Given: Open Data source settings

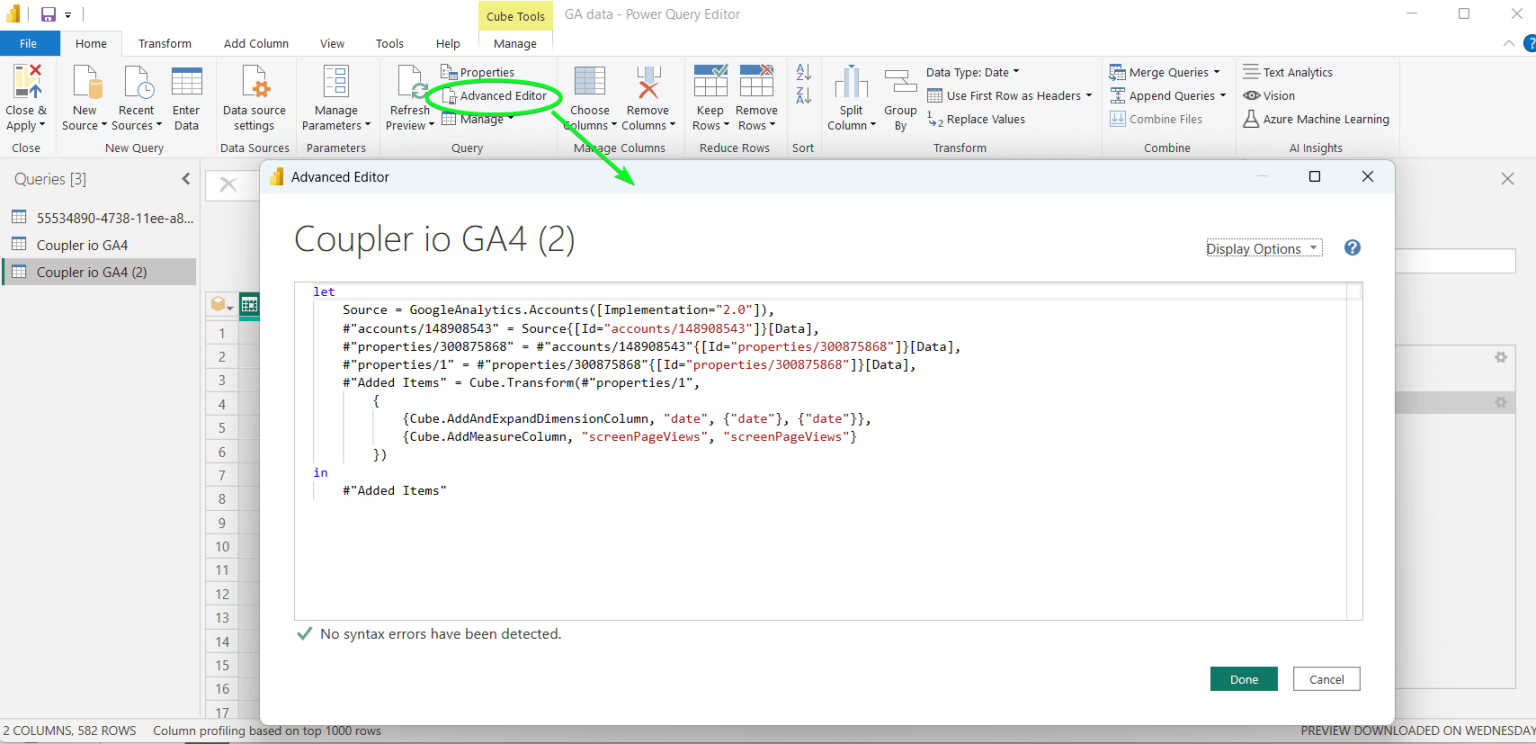Looking at the screenshot, I should tap(253, 95).
